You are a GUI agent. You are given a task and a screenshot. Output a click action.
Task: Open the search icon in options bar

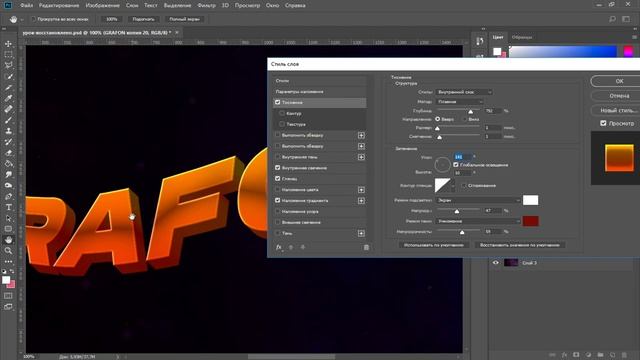612,19
